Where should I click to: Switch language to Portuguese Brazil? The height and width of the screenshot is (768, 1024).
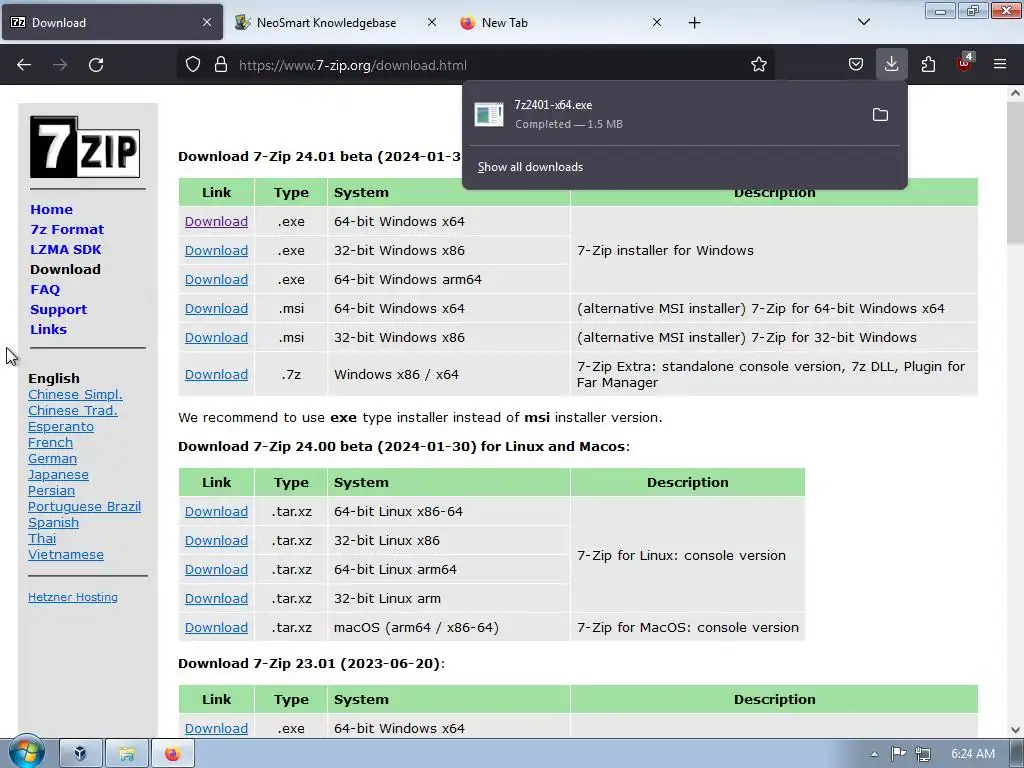pyautogui.click(x=84, y=507)
